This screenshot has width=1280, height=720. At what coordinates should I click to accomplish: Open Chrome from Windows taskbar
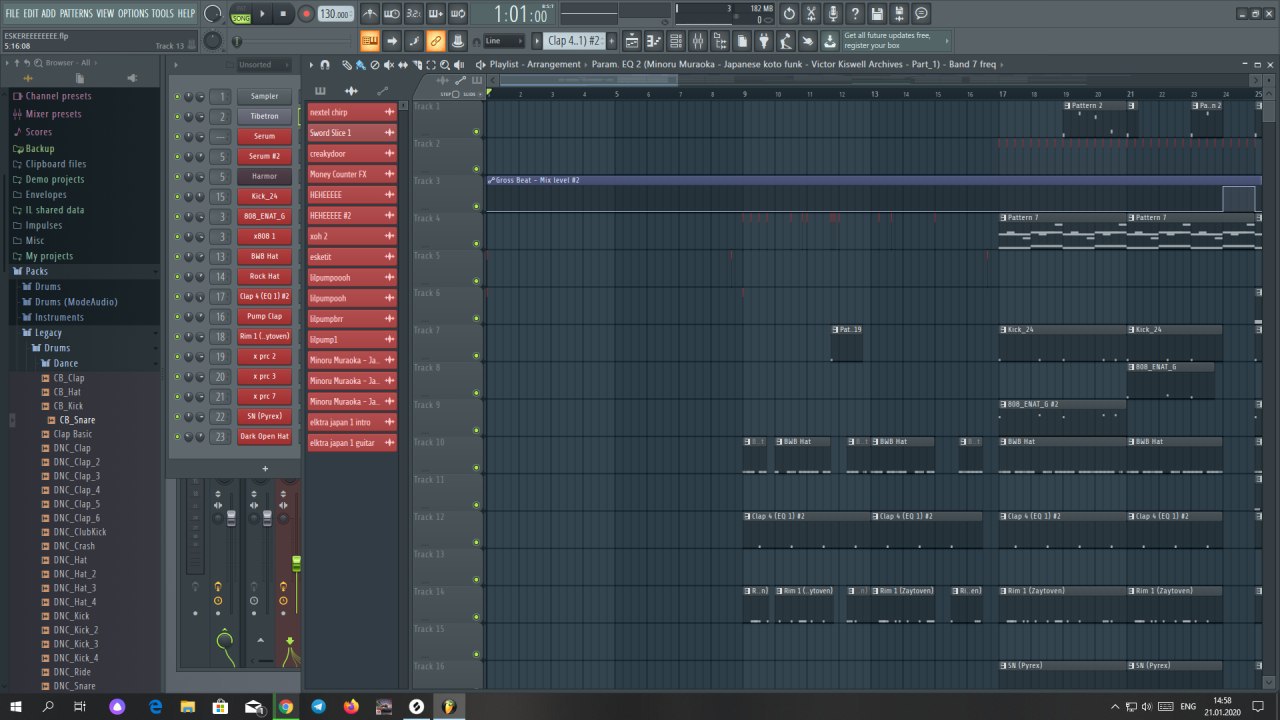[286, 707]
